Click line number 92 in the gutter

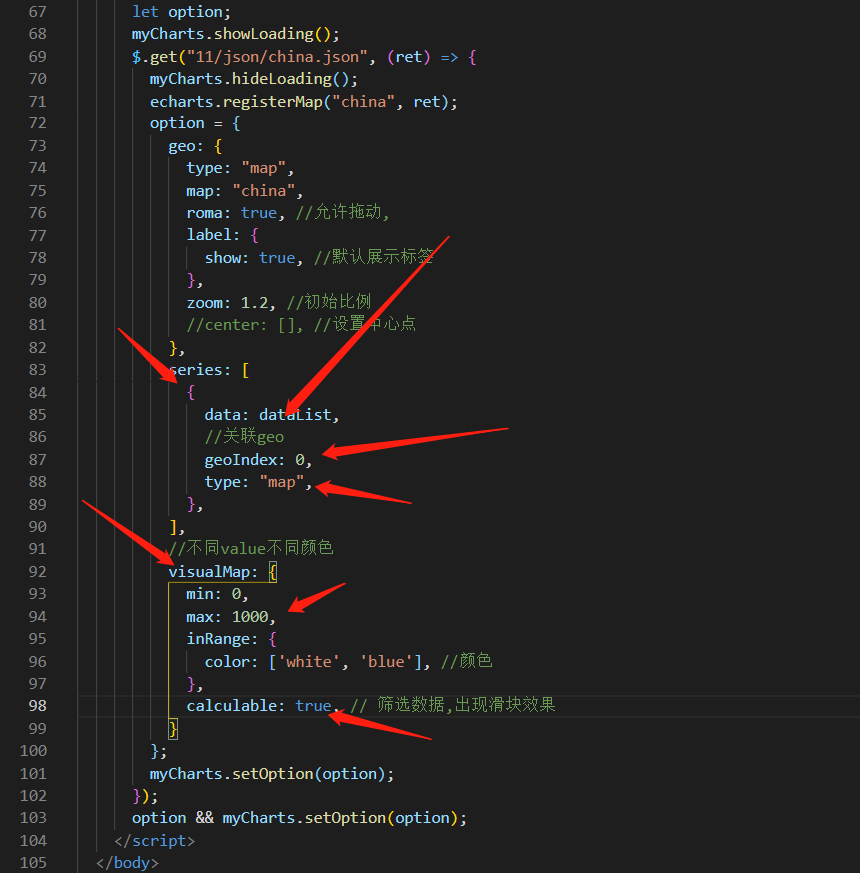[37, 572]
